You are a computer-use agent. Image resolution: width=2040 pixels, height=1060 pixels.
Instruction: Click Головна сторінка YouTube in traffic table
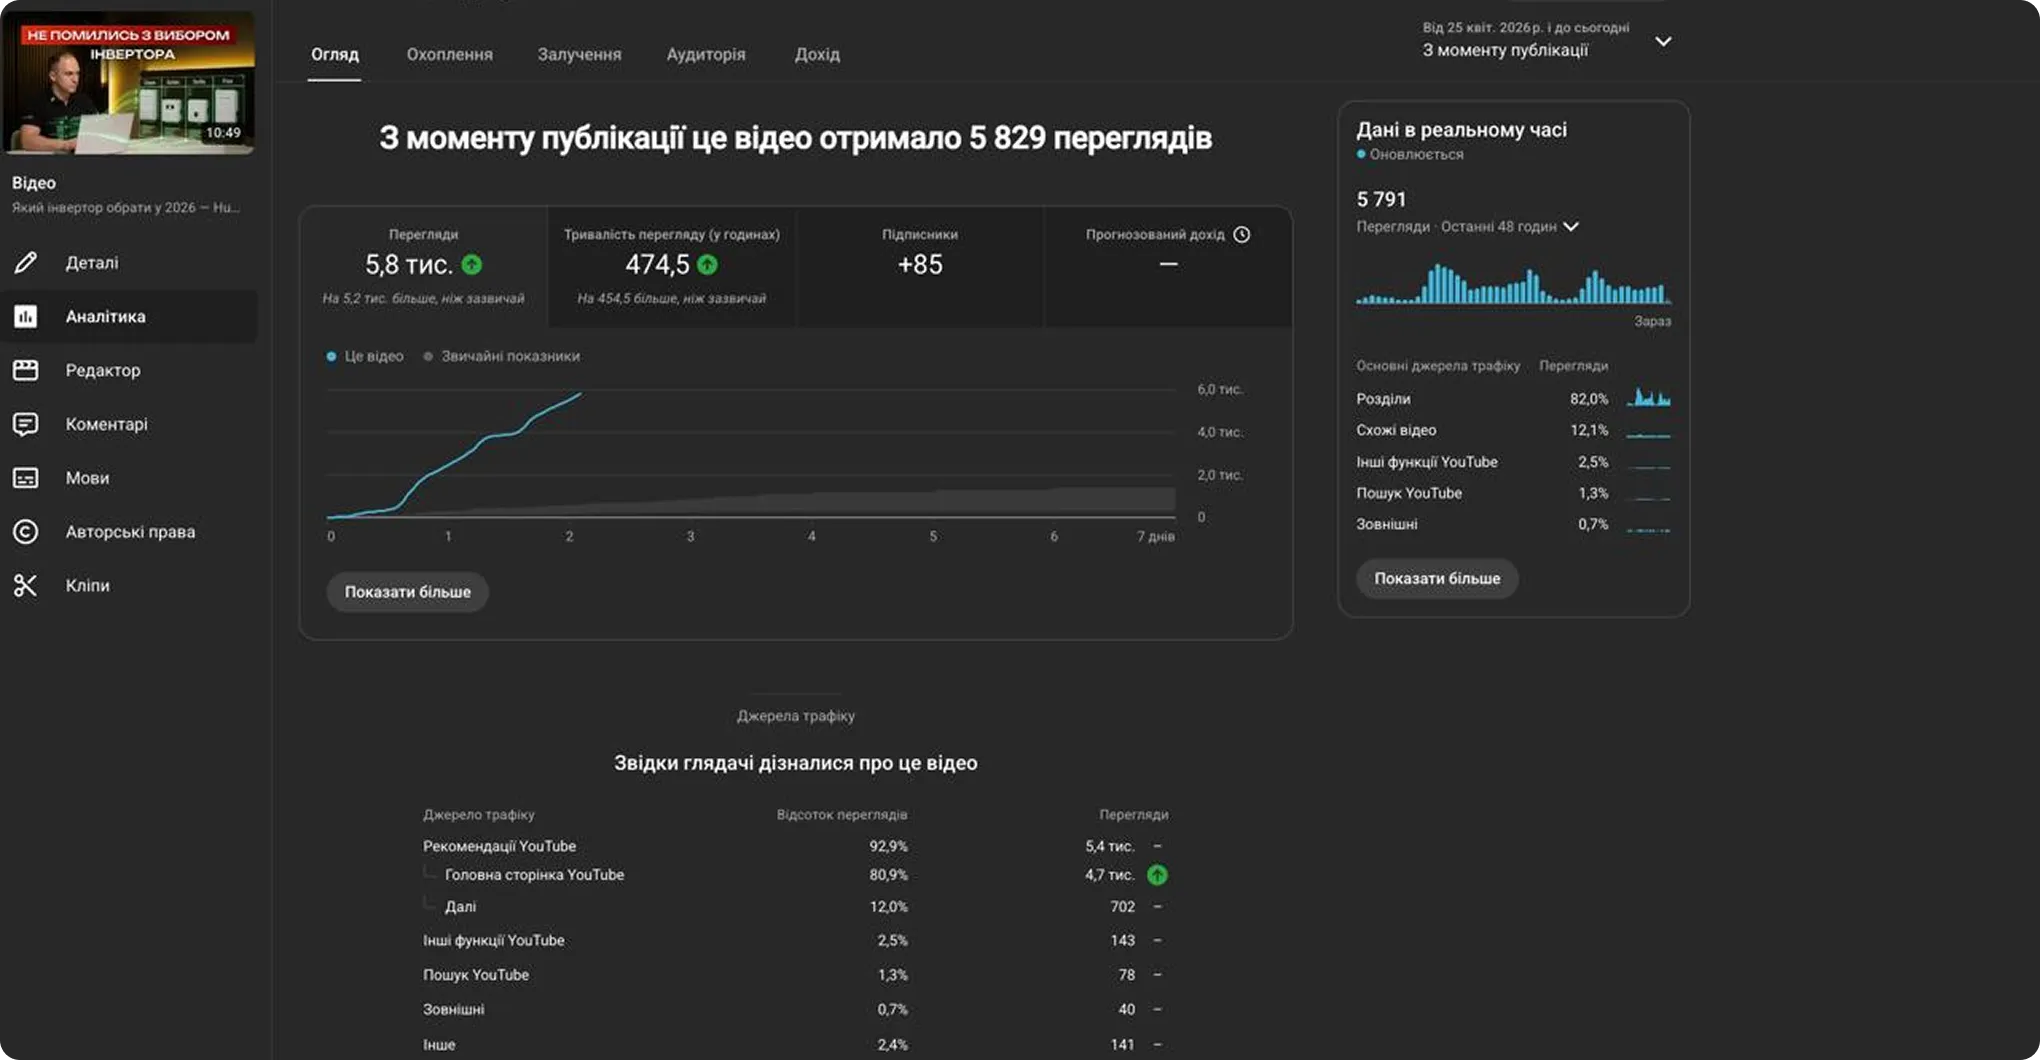[534, 875]
